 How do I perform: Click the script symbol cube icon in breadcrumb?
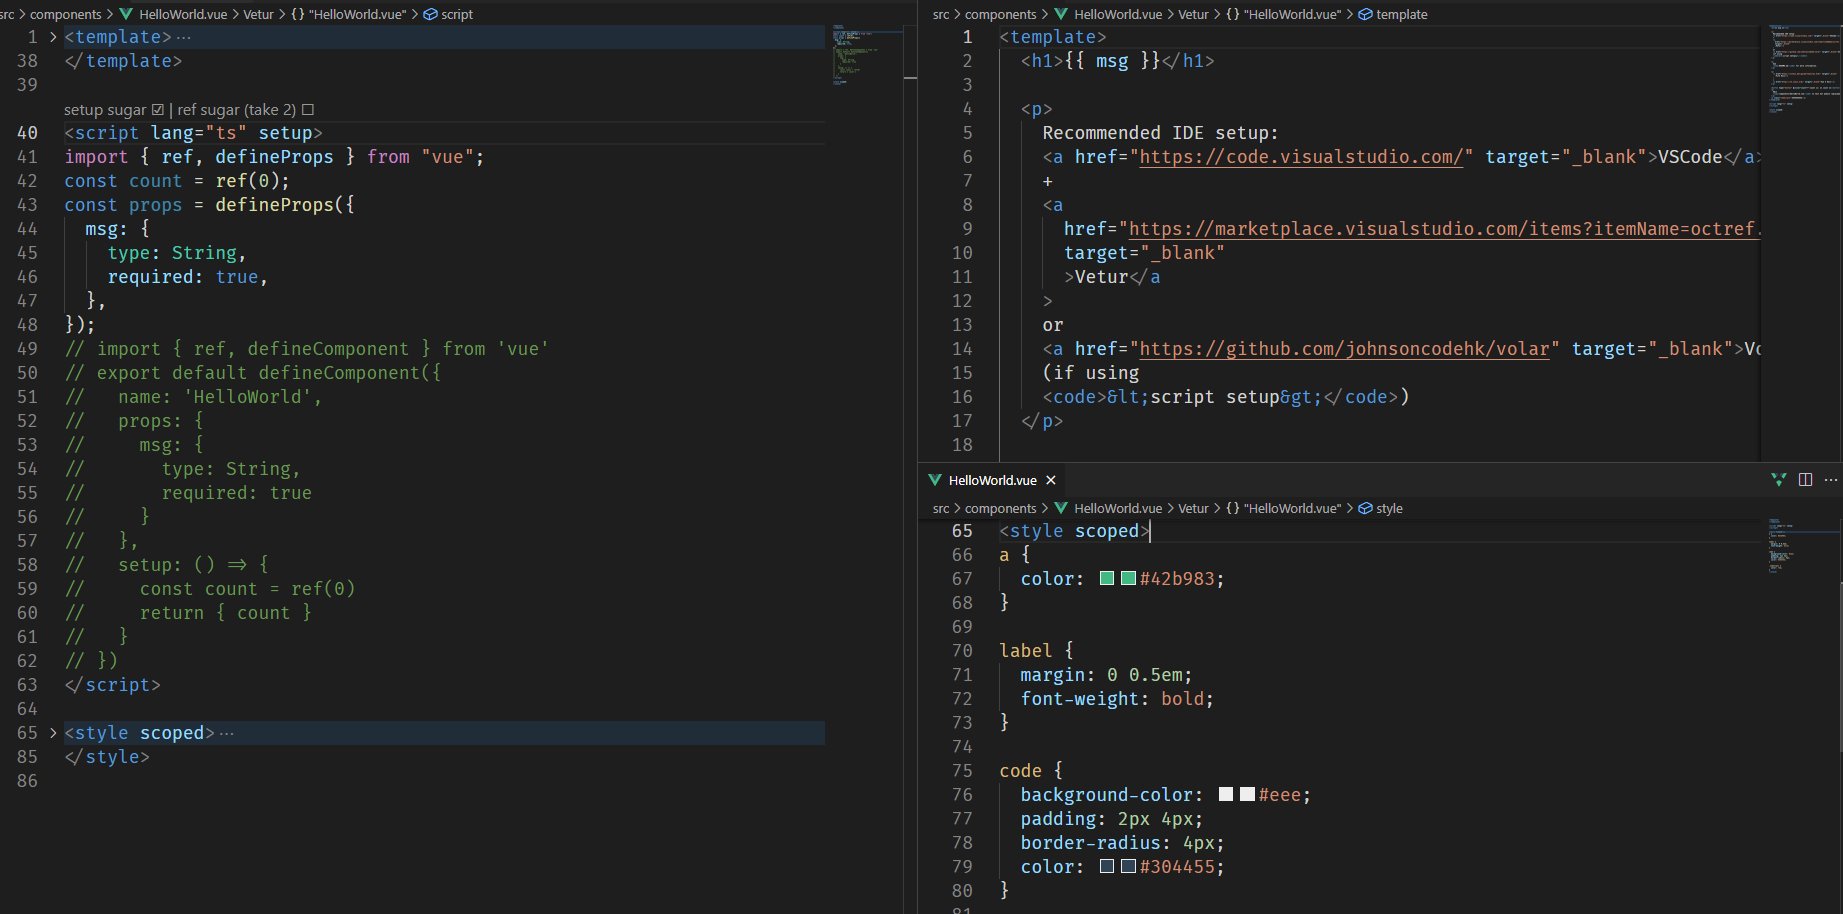click(430, 14)
